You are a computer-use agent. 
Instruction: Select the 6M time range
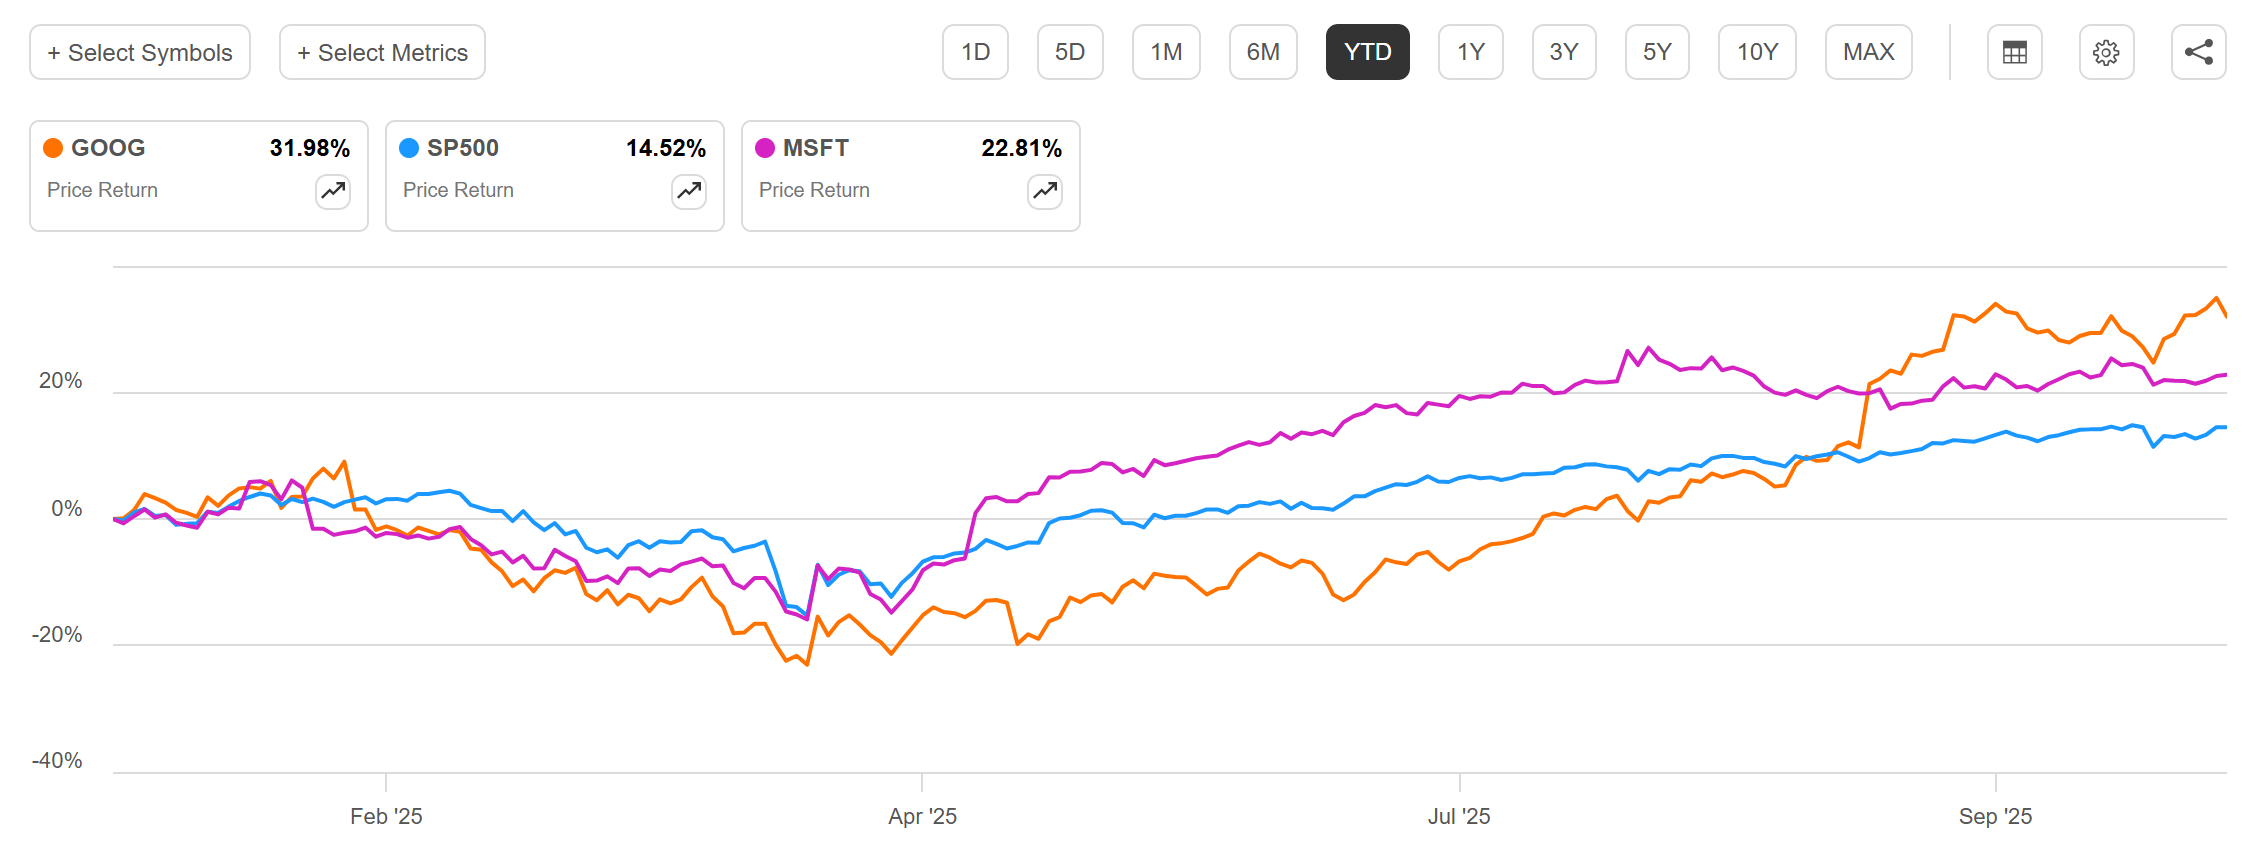click(1263, 52)
